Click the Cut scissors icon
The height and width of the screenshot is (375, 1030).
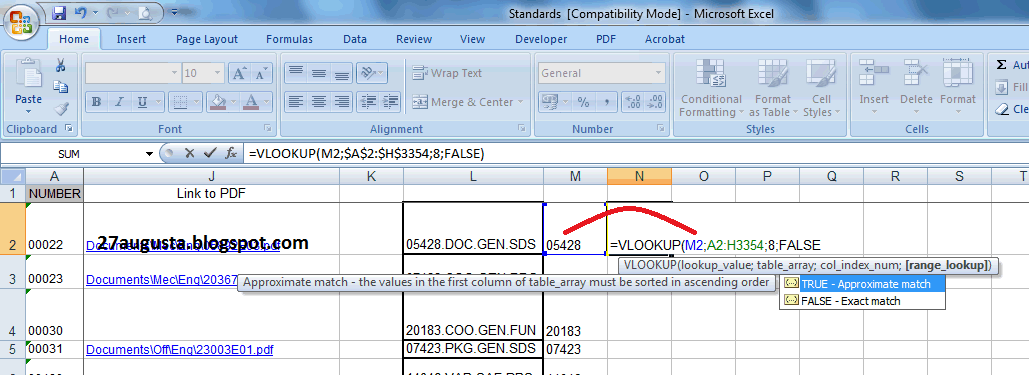tap(60, 64)
